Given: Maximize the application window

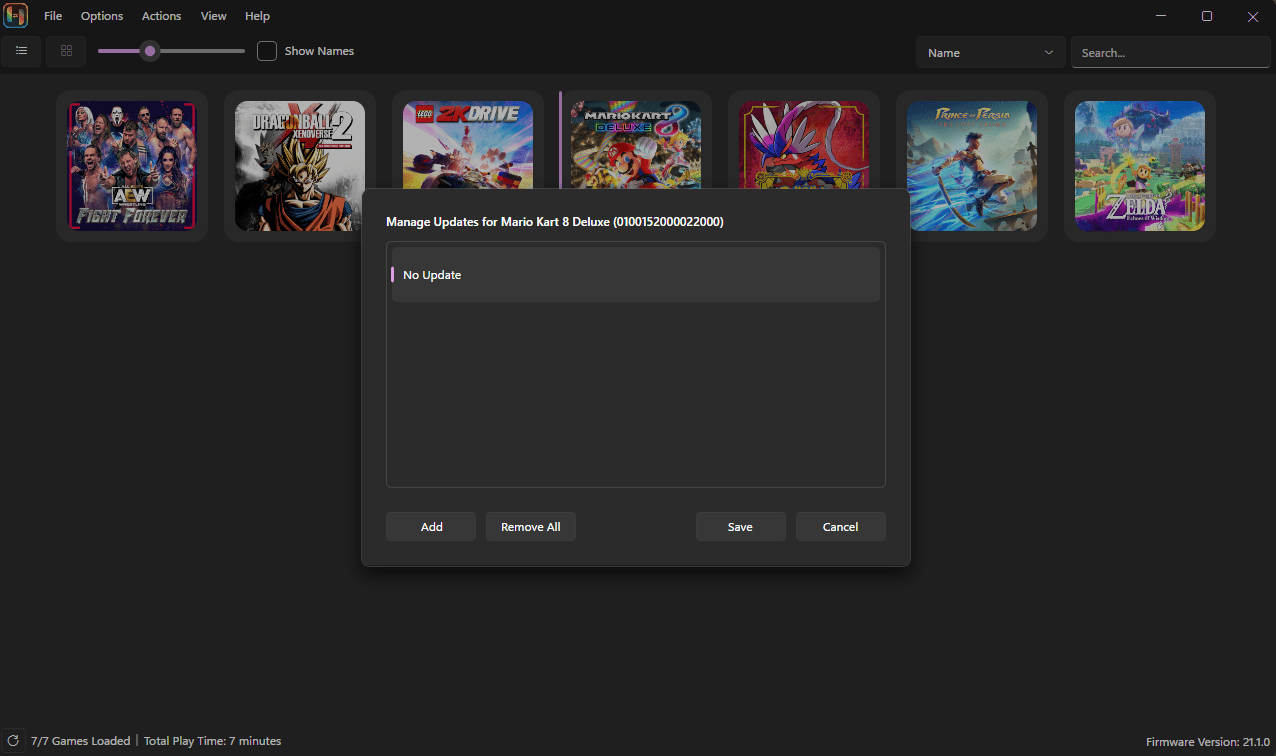Looking at the screenshot, I should [1207, 16].
